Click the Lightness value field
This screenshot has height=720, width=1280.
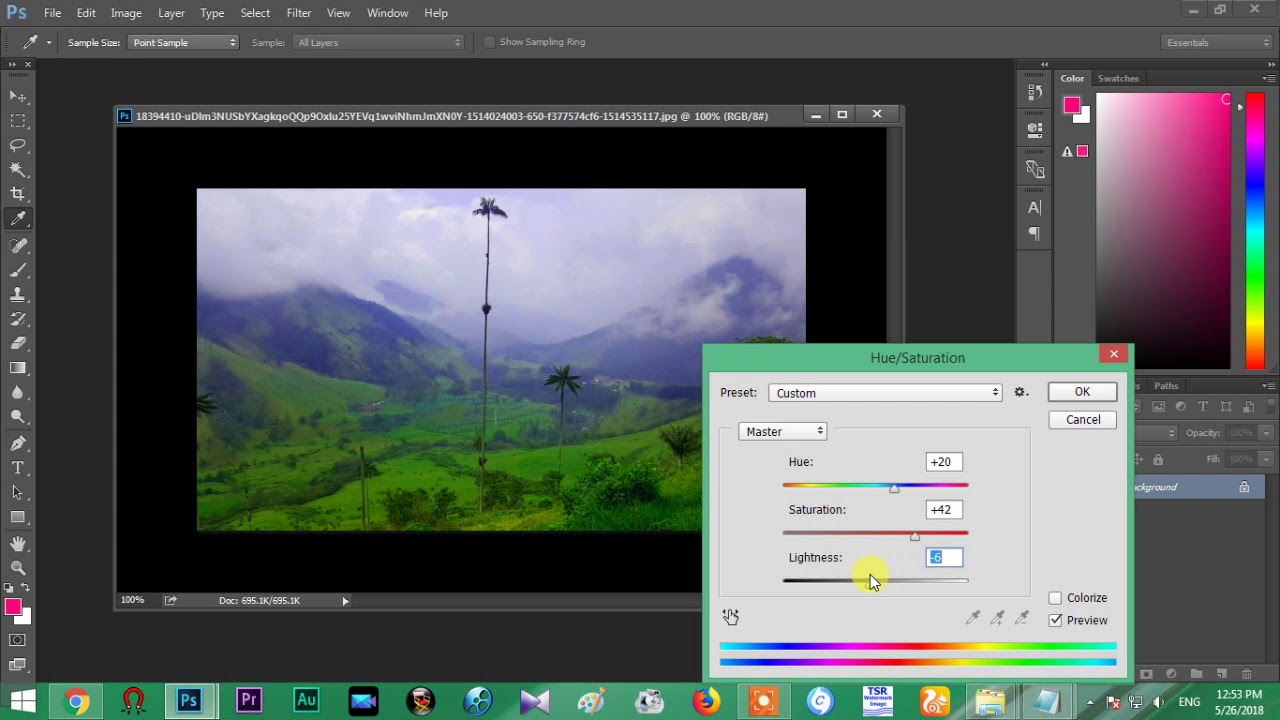pos(944,558)
